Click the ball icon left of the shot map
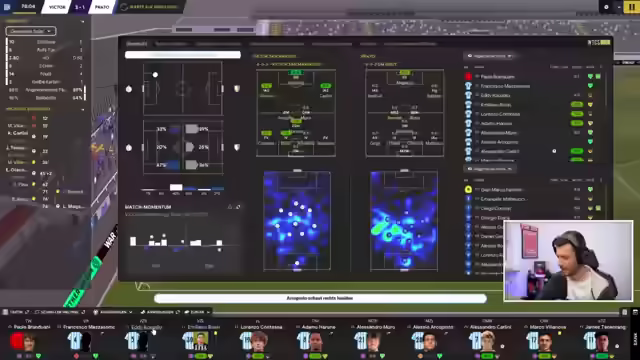Viewport: 640px width, 360px height. point(129,89)
